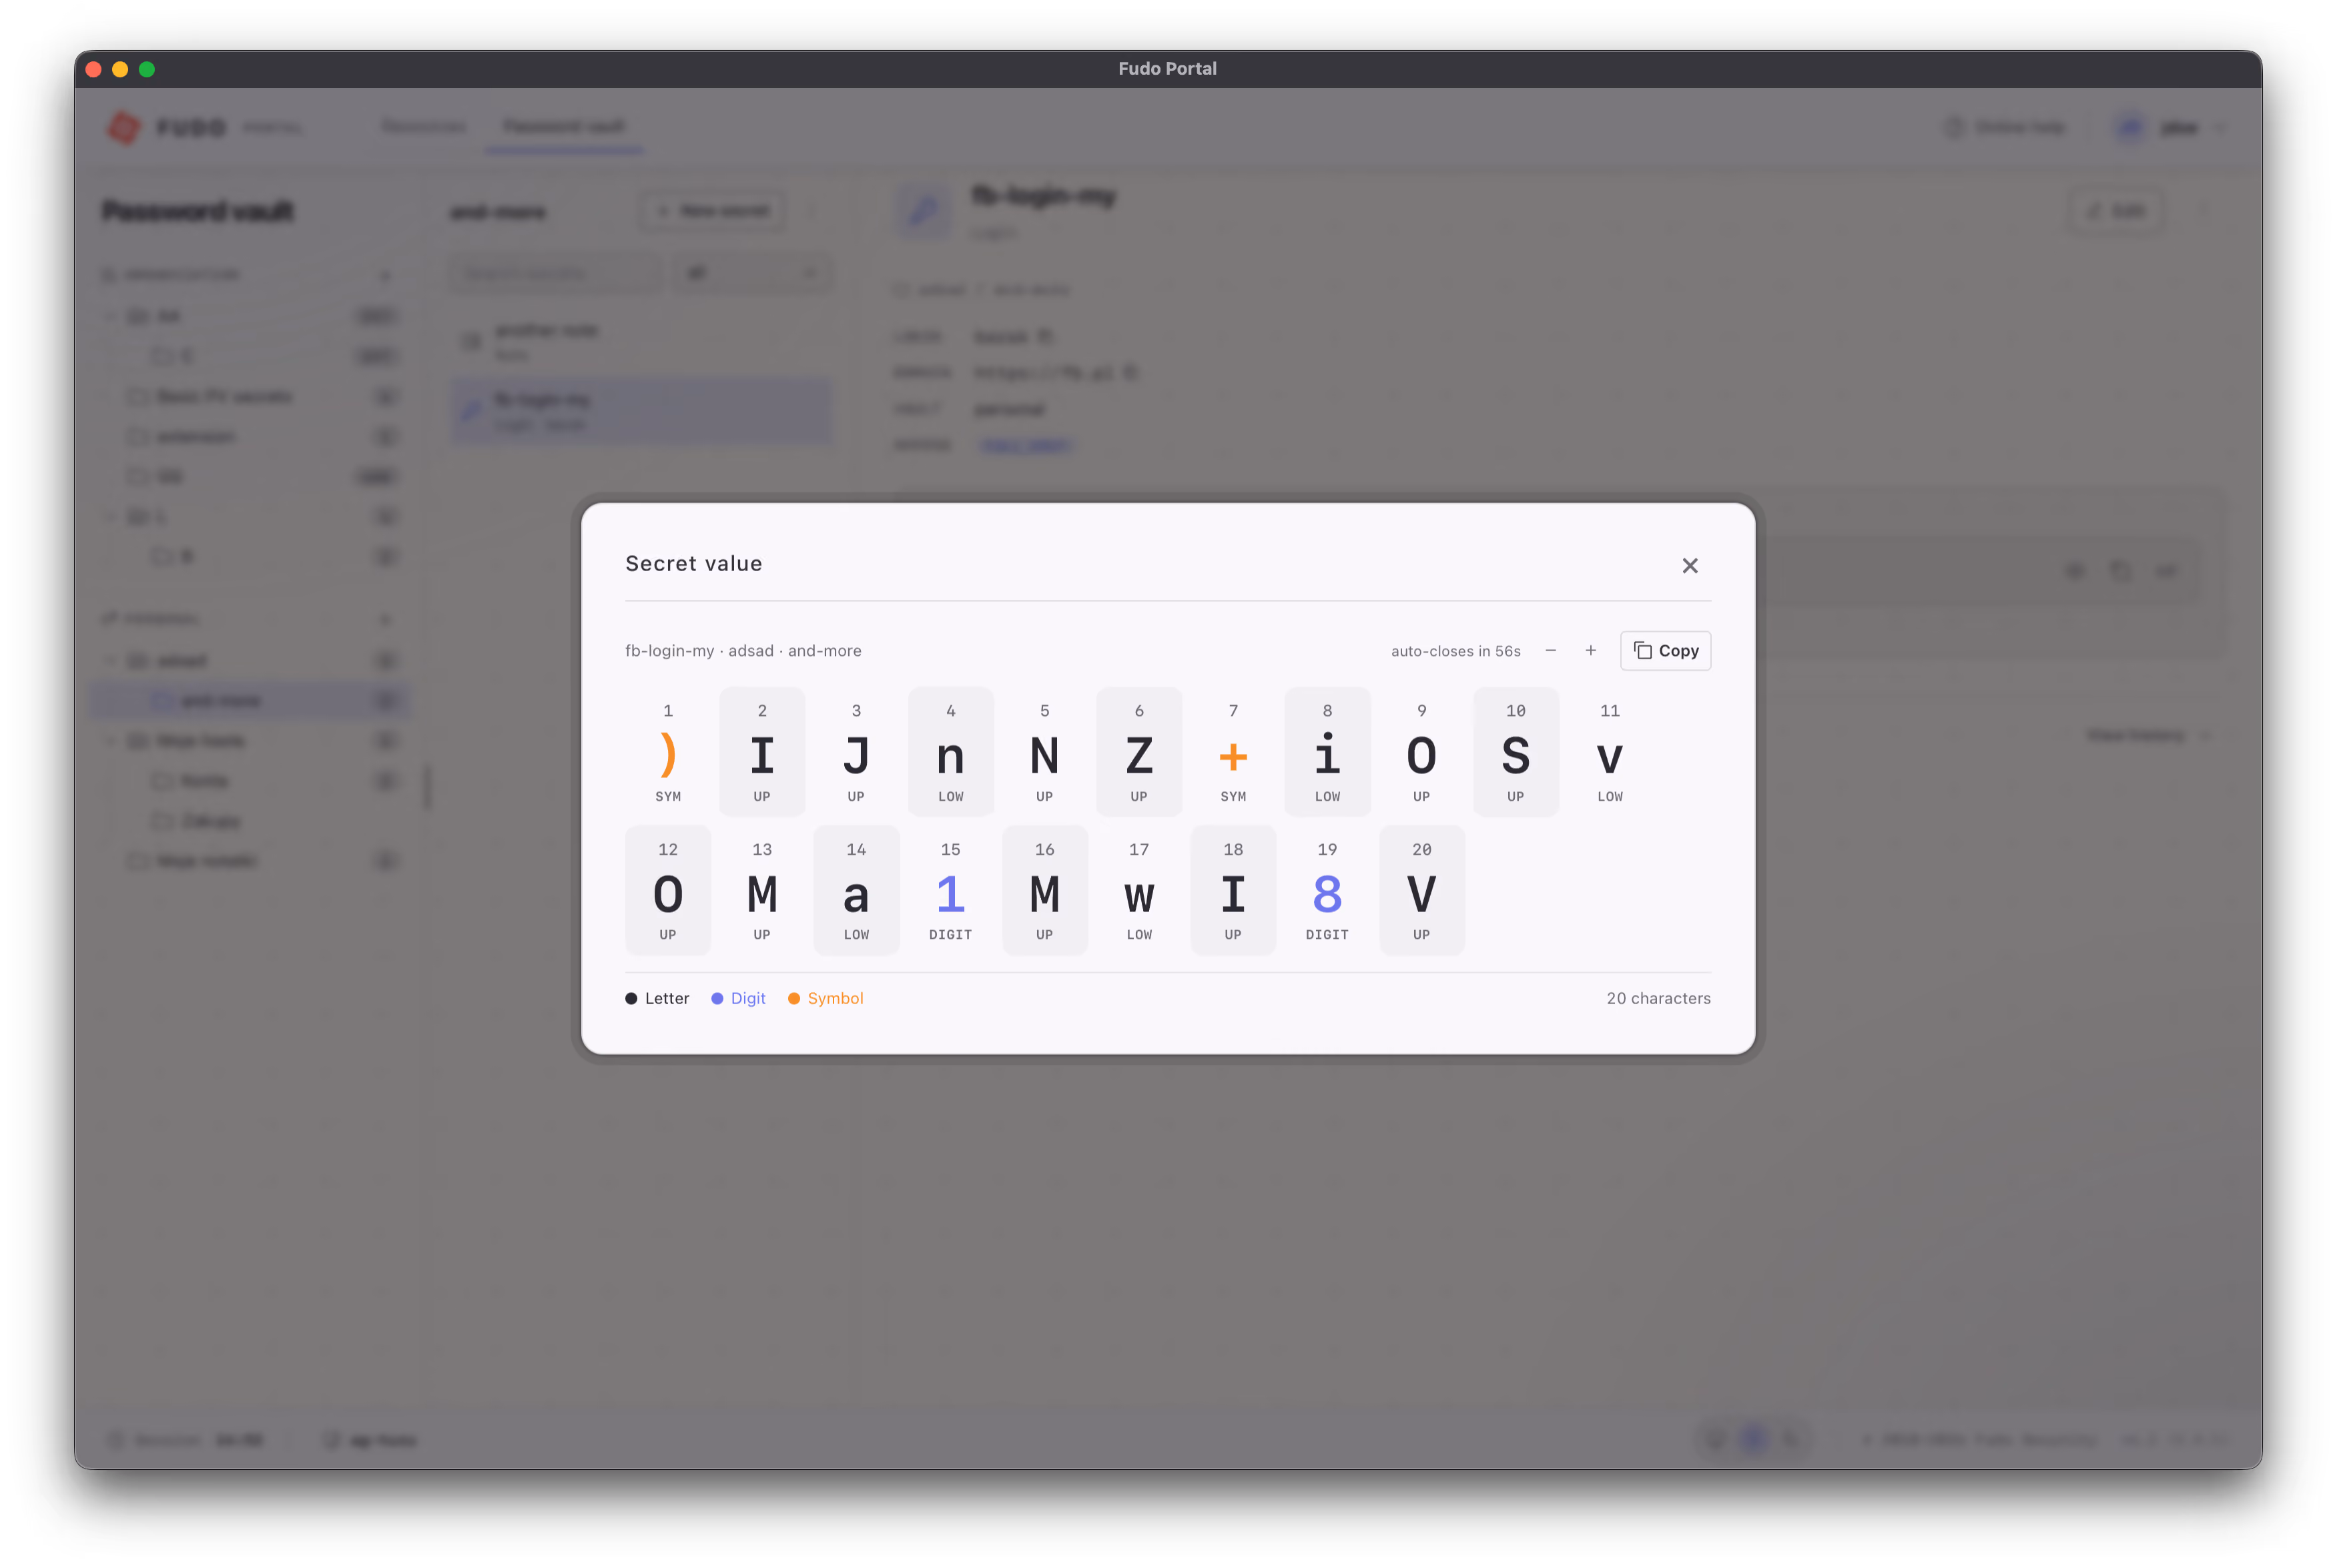Click the blurred New secret button
The height and width of the screenshot is (1568, 2337).
coord(712,211)
